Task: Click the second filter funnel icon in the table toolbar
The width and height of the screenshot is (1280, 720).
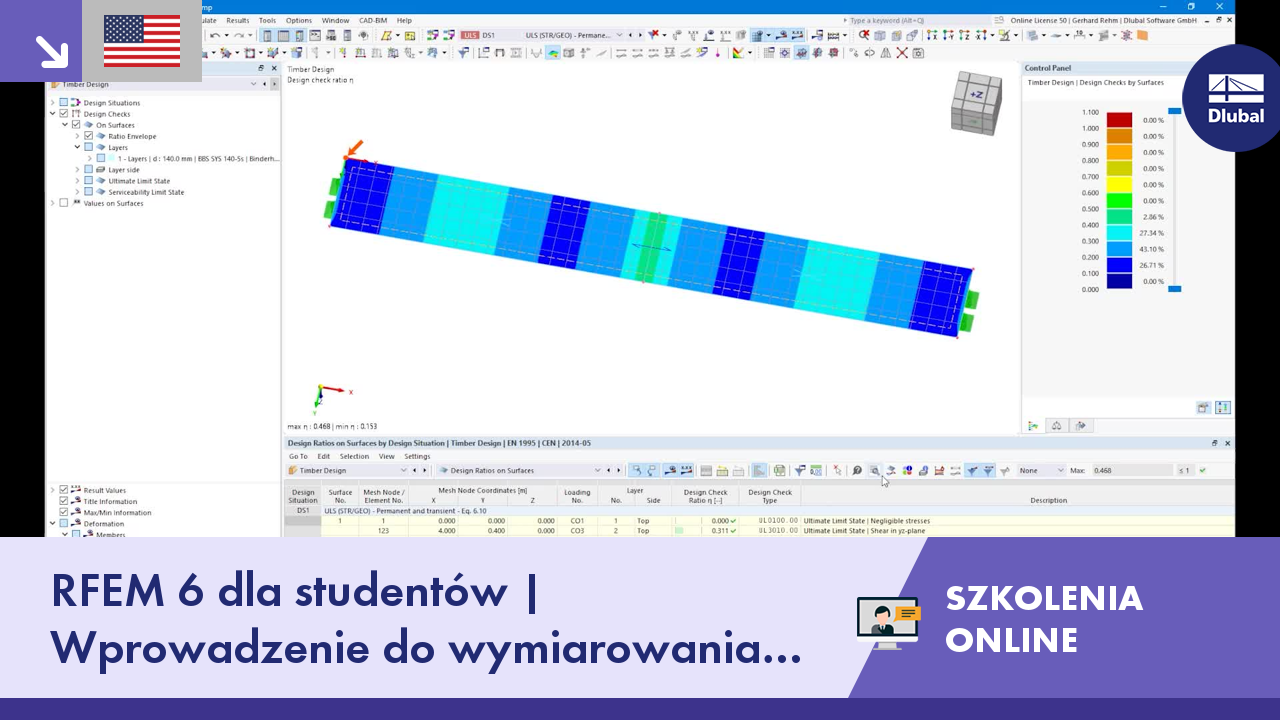Action: click(x=988, y=470)
